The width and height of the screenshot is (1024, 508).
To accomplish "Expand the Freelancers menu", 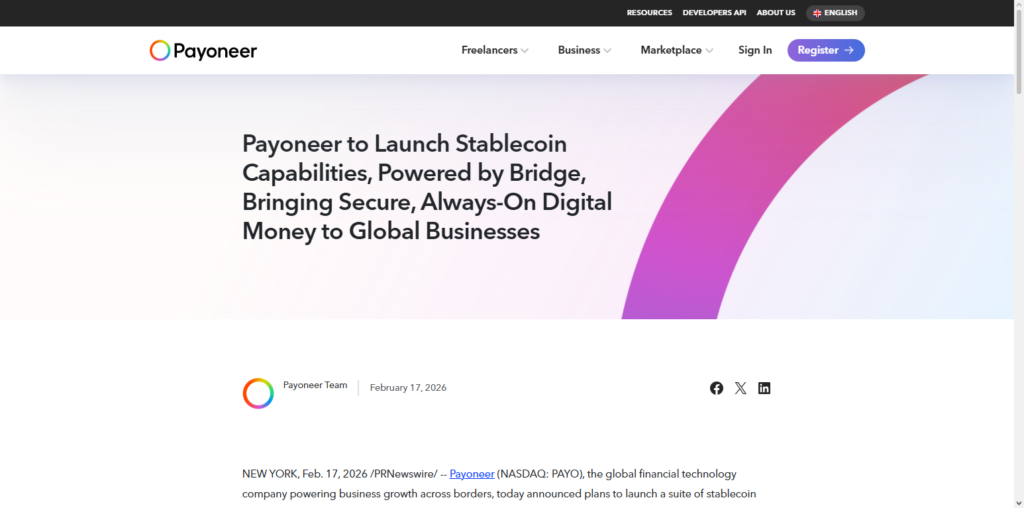I will click(x=495, y=50).
